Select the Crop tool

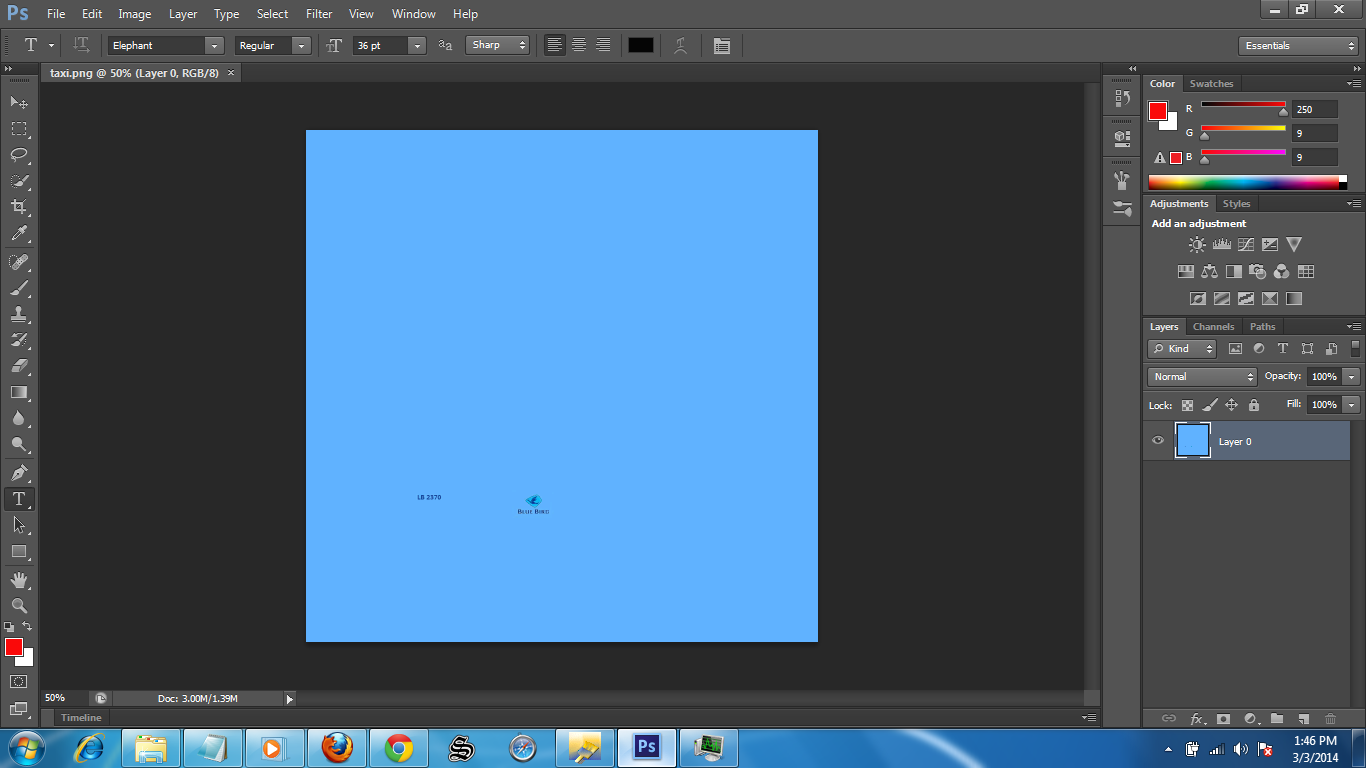pos(19,207)
